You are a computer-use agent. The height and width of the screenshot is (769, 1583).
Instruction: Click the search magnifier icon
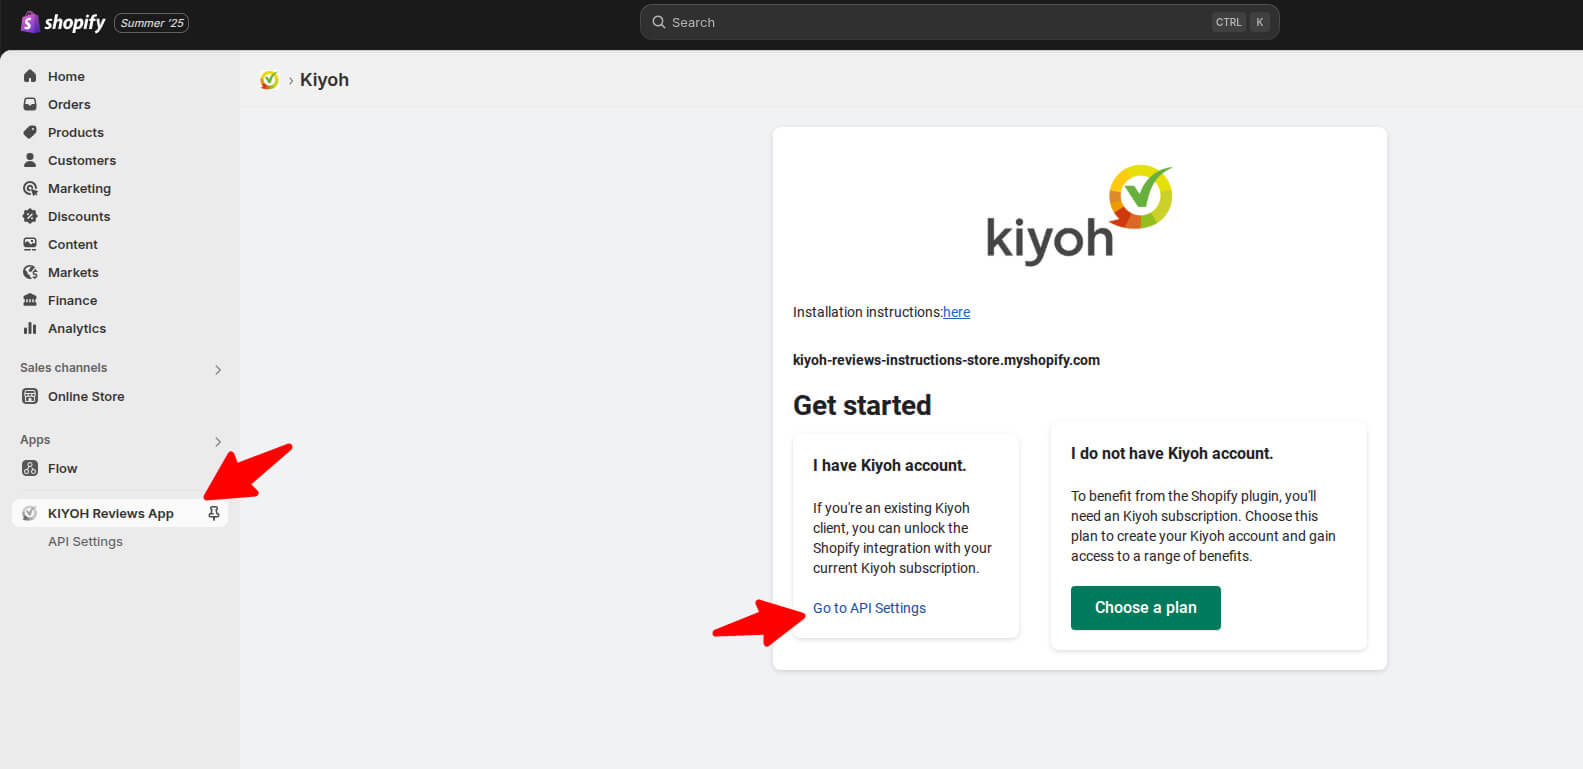click(x=659, y=22)
